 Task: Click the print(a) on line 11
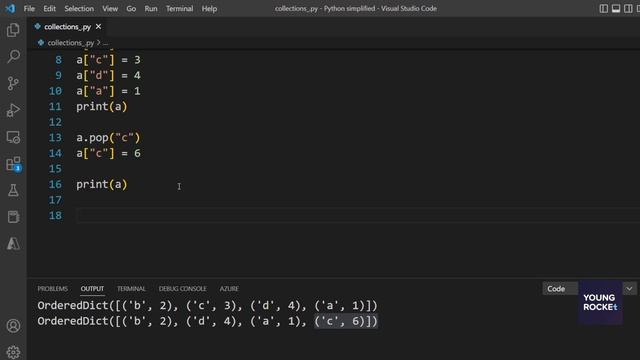pos(102,107)
